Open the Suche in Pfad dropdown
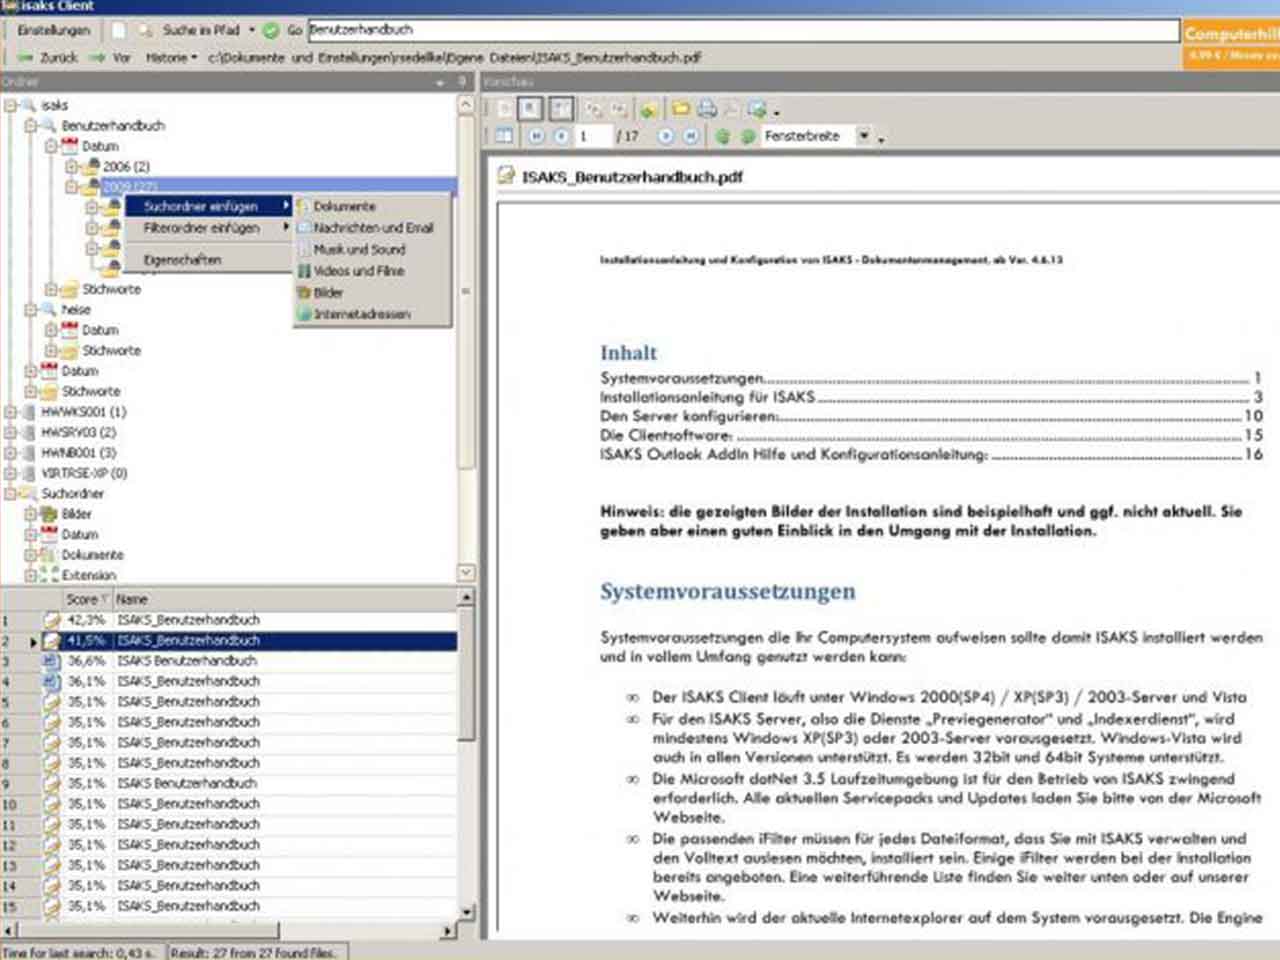The width and height of the screenshot is (1280, 960). coord(251,30)
